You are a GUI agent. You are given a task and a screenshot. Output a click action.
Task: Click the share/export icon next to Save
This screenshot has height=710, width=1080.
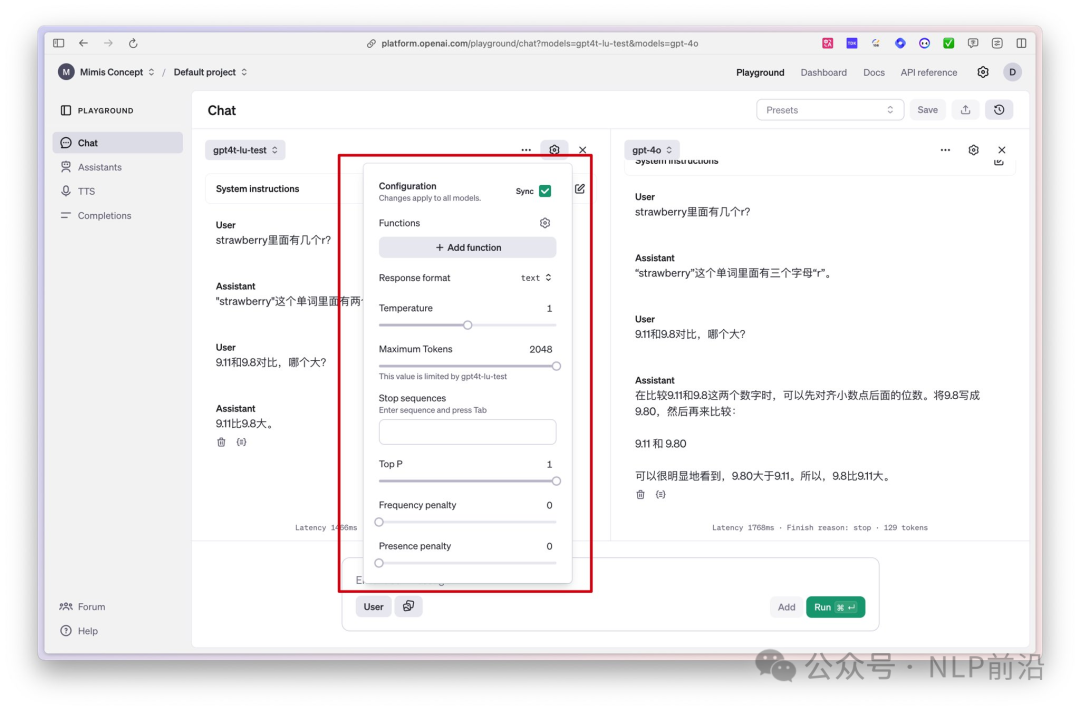(x=965, y=110)
